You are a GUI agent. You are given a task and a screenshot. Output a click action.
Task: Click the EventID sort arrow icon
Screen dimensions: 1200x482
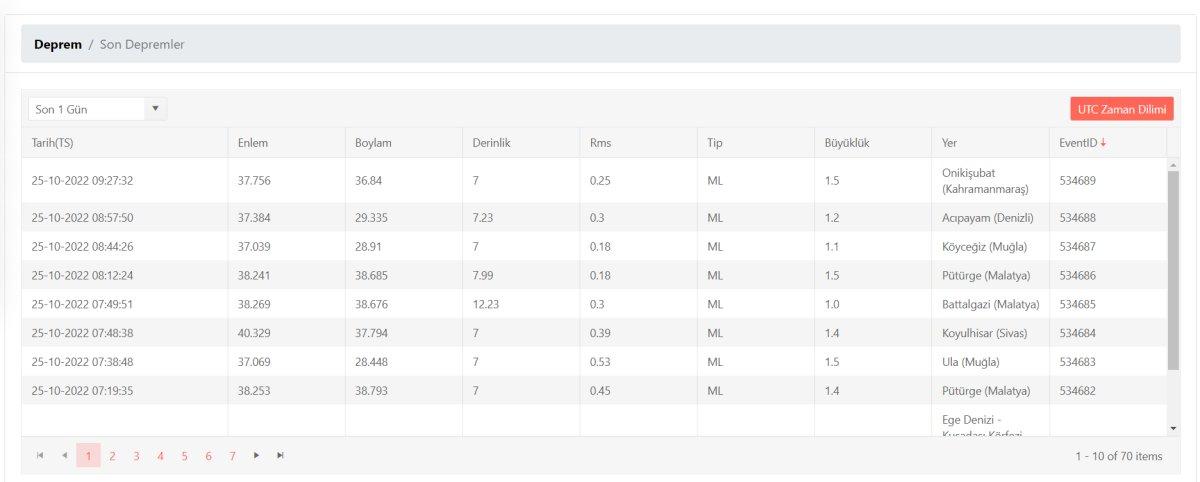click(x=1103, y=143)
